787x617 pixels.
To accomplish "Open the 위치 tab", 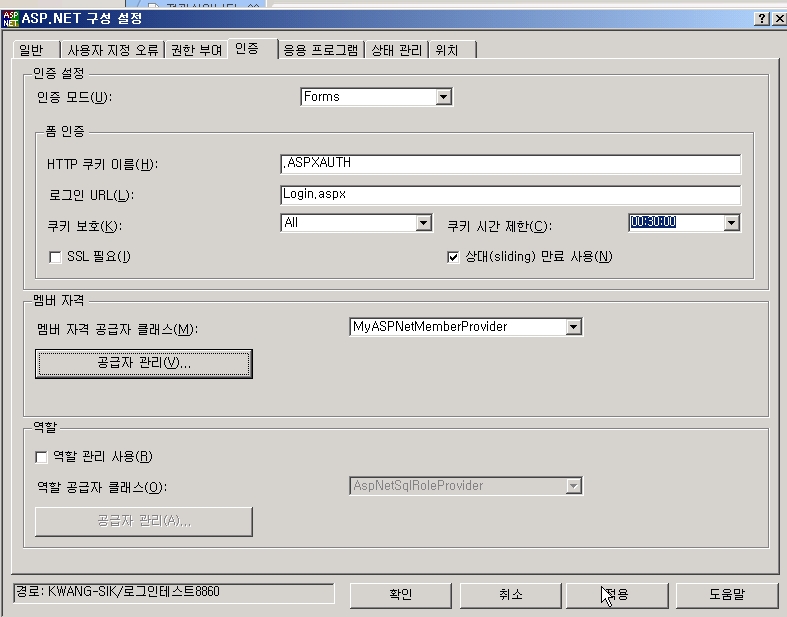I will [452, 50].
